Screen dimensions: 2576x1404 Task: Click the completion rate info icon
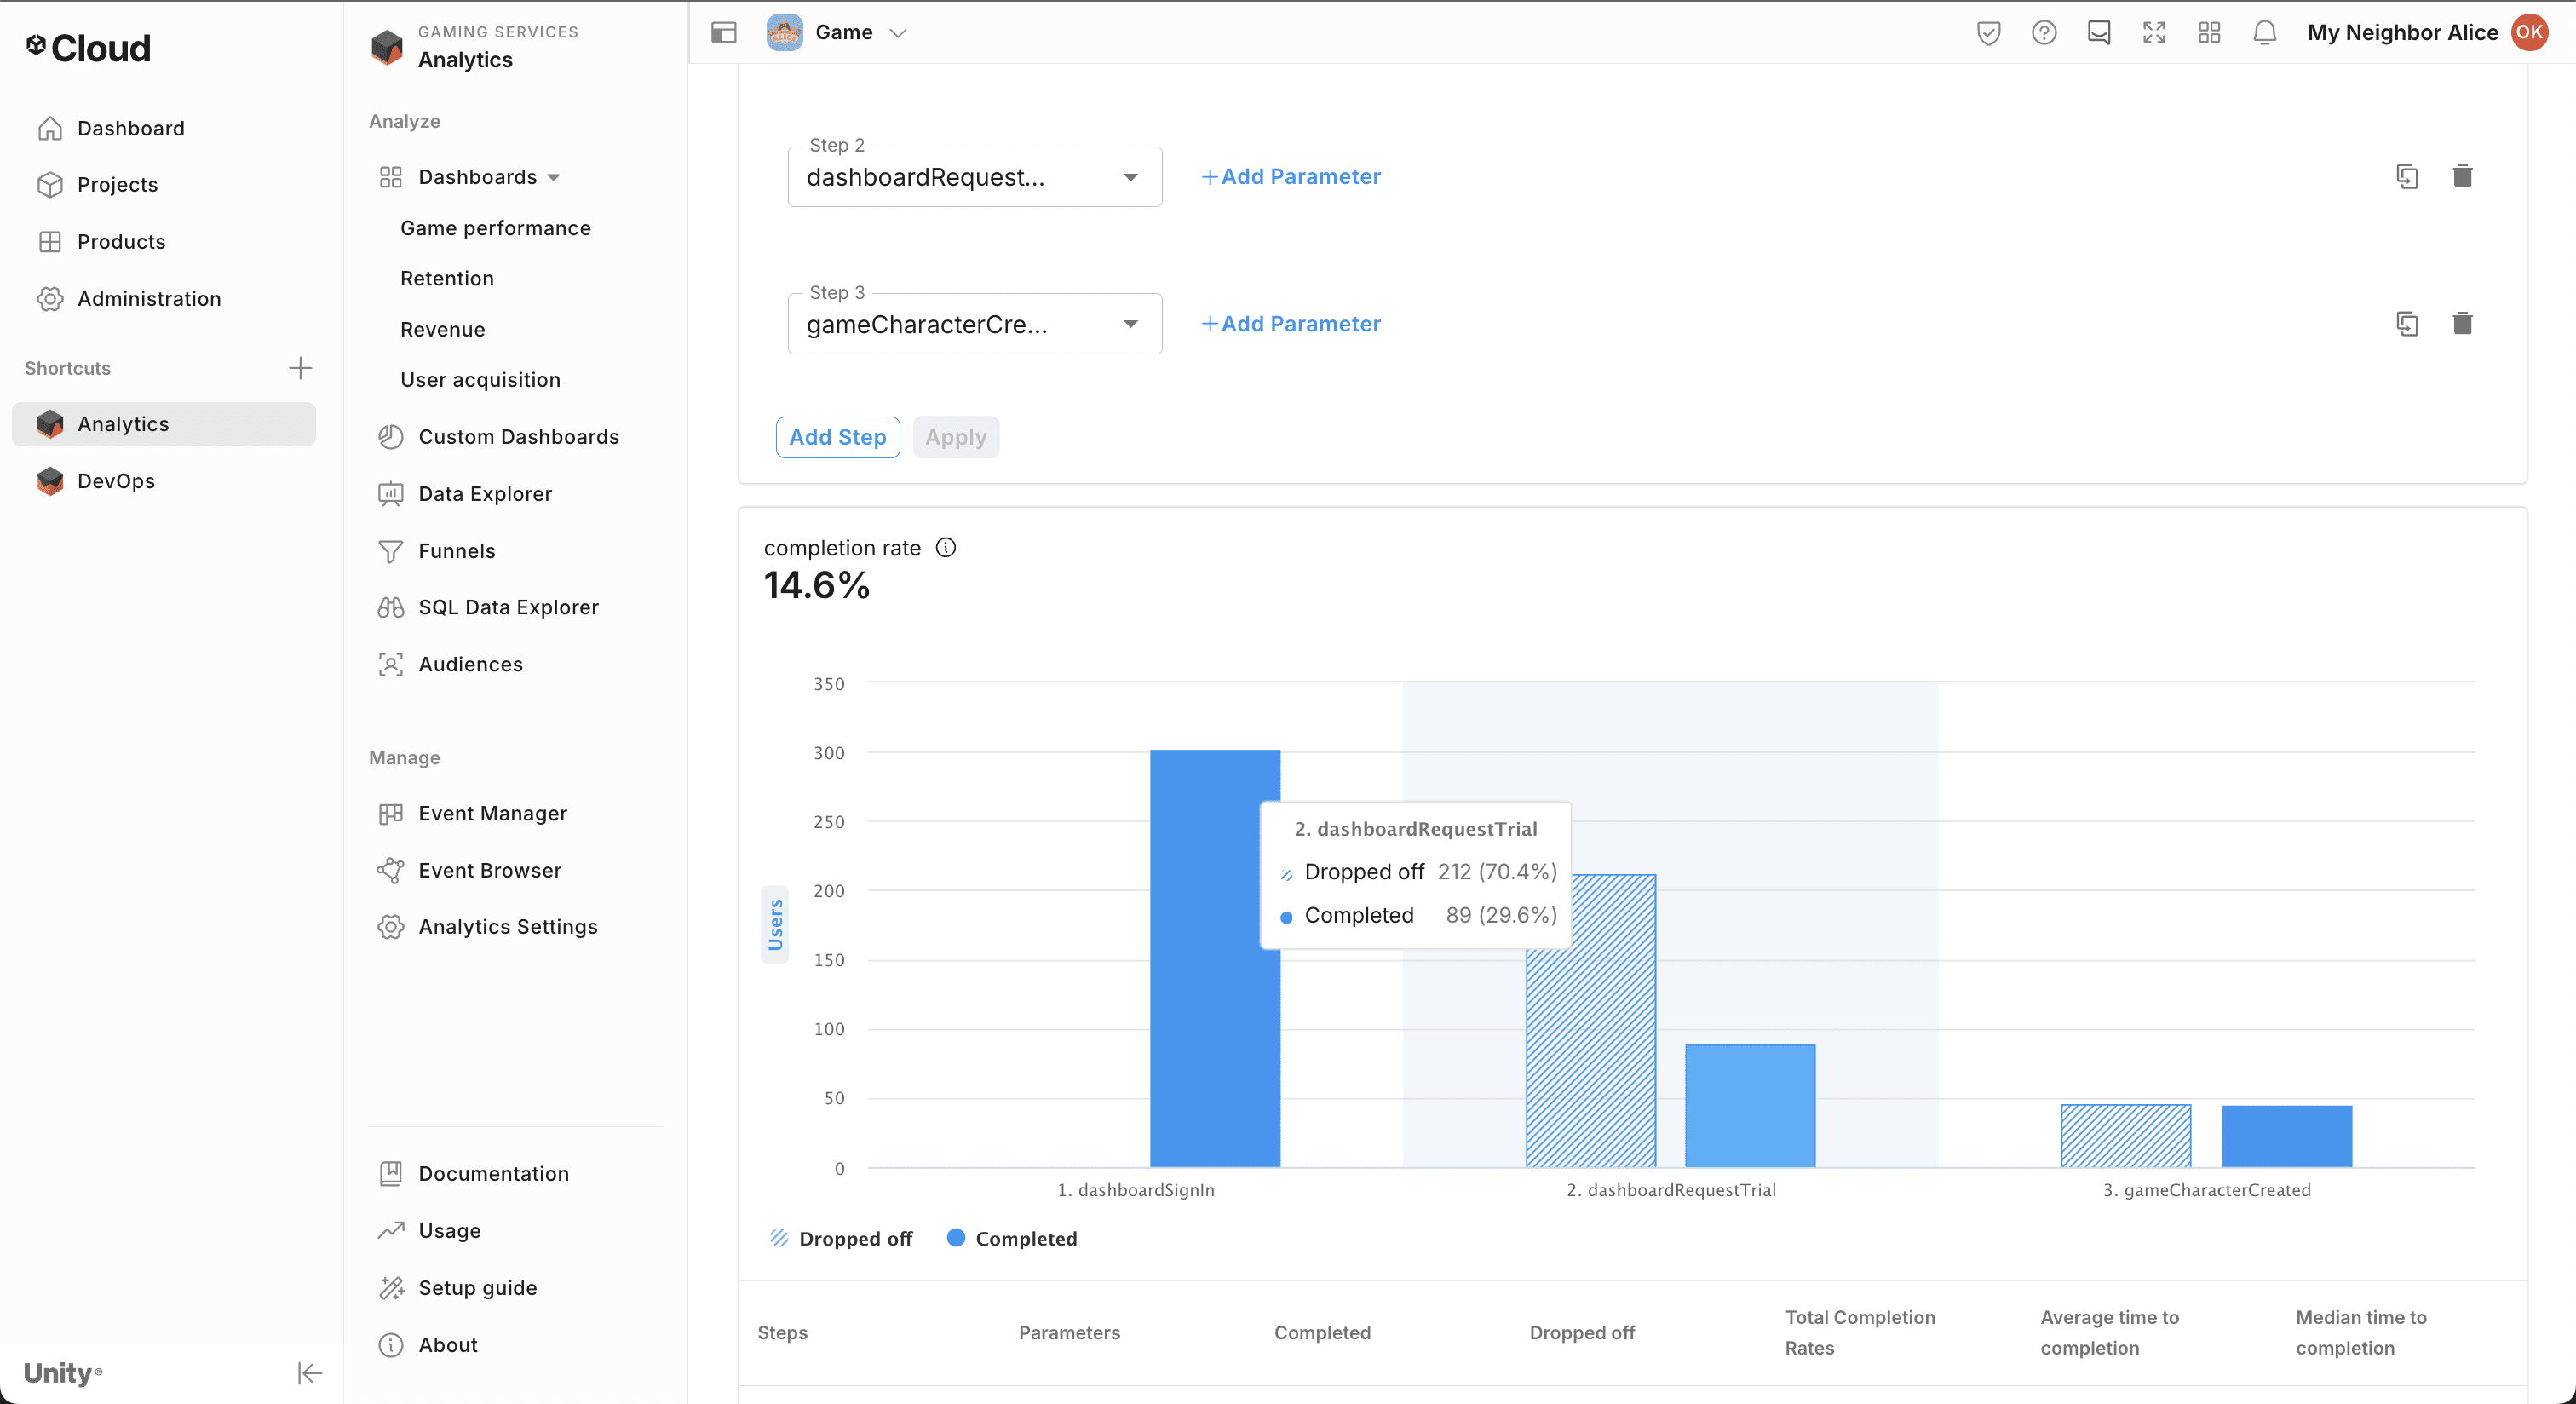tap(945, 547)
